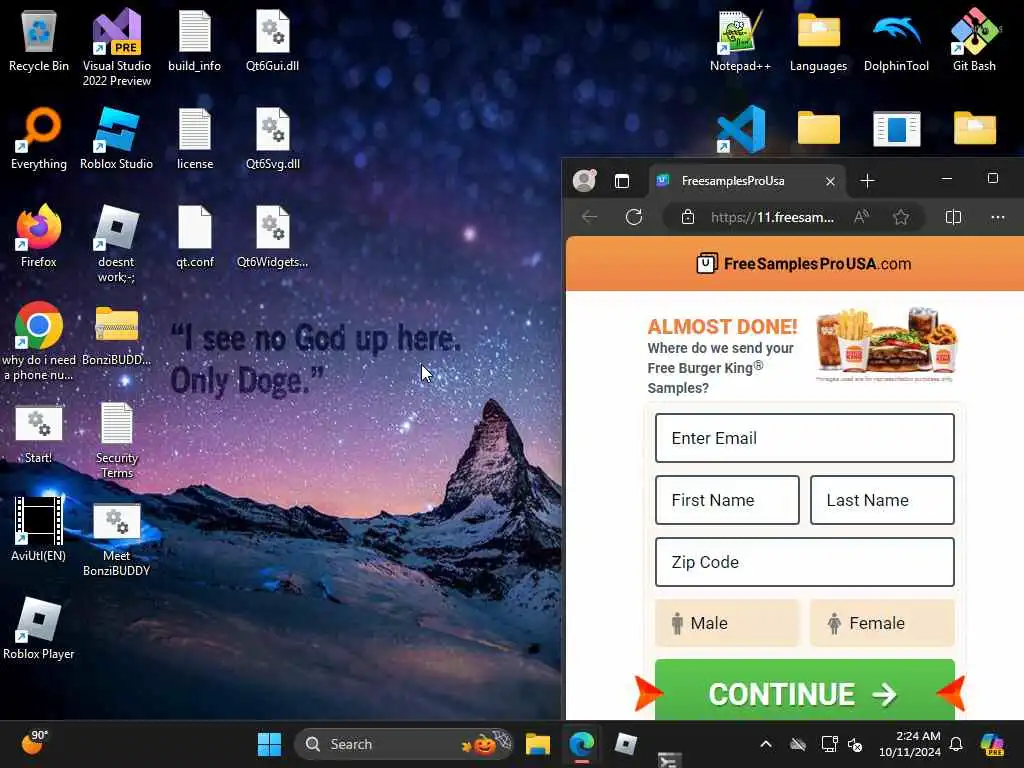1024x768 pixels.
Task: Click the taskbar Search box
Action: pyautogui.click(x=404, y=744)
